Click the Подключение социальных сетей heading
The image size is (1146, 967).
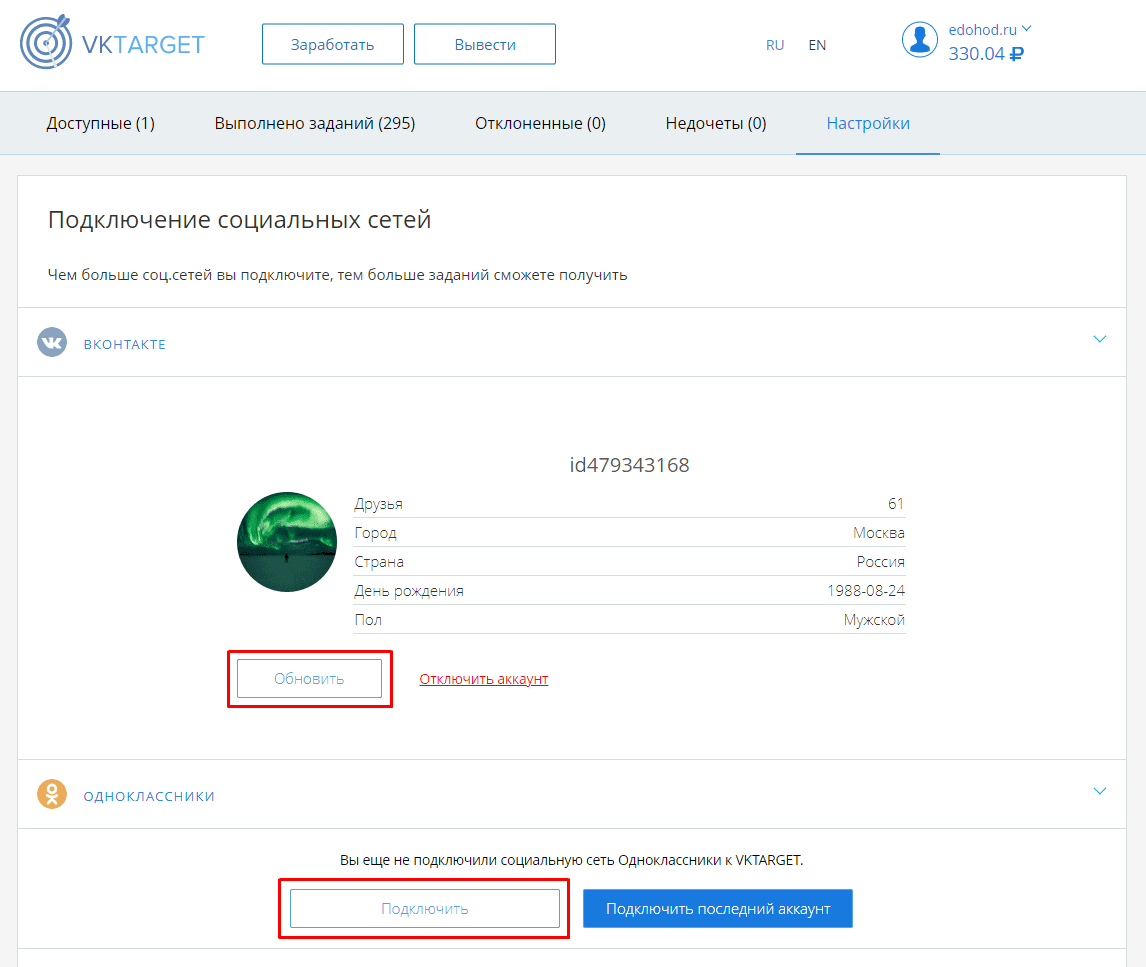click(x=240, y=219)
